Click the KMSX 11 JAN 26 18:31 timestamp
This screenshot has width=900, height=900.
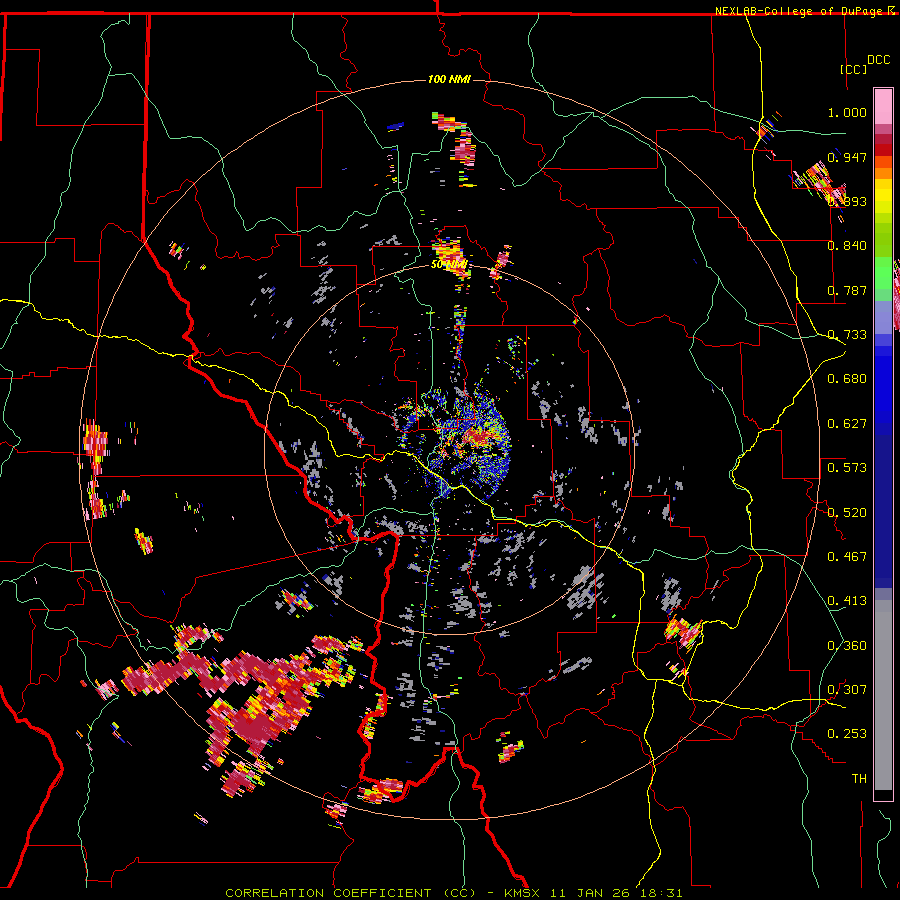[593, 893]
